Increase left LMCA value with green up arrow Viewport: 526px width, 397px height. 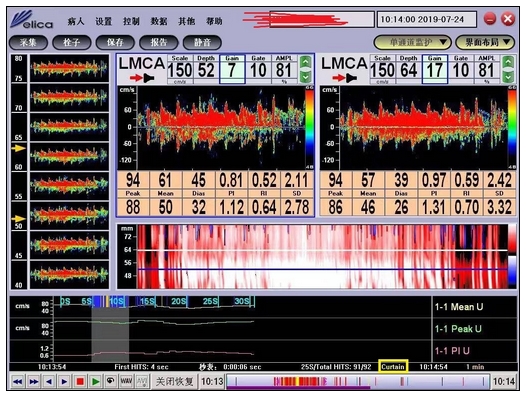305,62
